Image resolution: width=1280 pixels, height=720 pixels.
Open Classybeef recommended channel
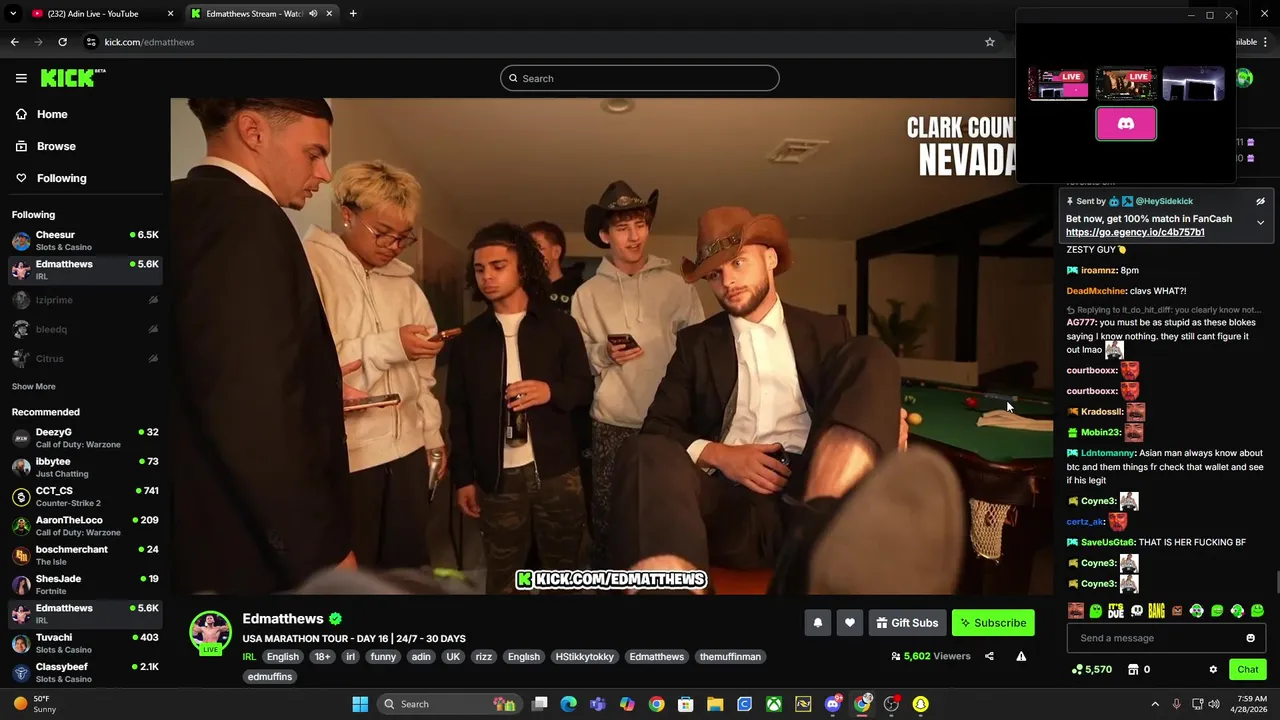point(85,672)
